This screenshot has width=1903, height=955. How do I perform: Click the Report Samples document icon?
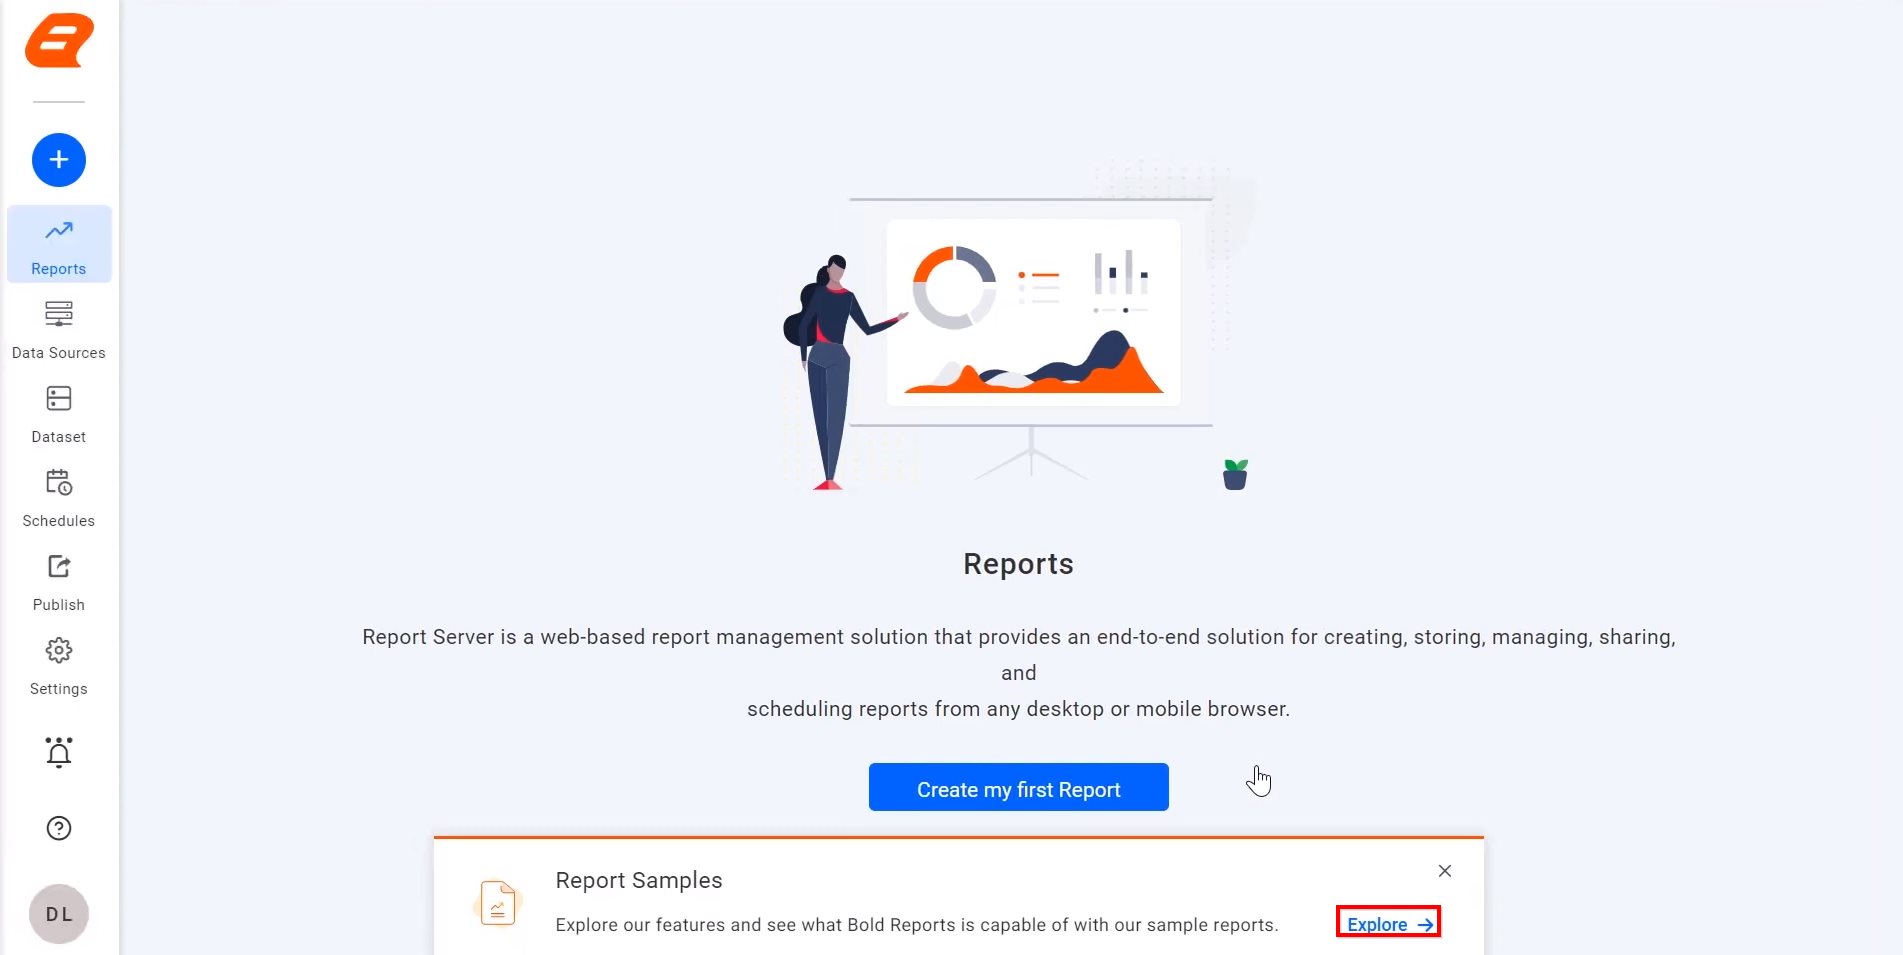coord(497,902)
